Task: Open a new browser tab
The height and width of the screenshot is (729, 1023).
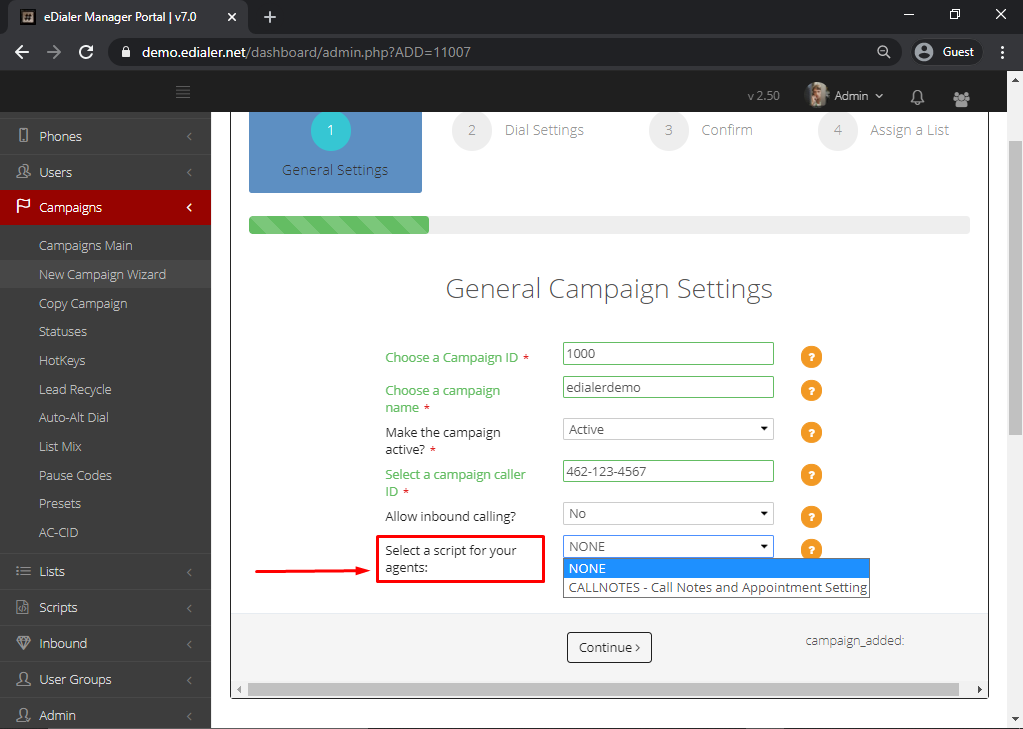Action: tap(270, 17)
